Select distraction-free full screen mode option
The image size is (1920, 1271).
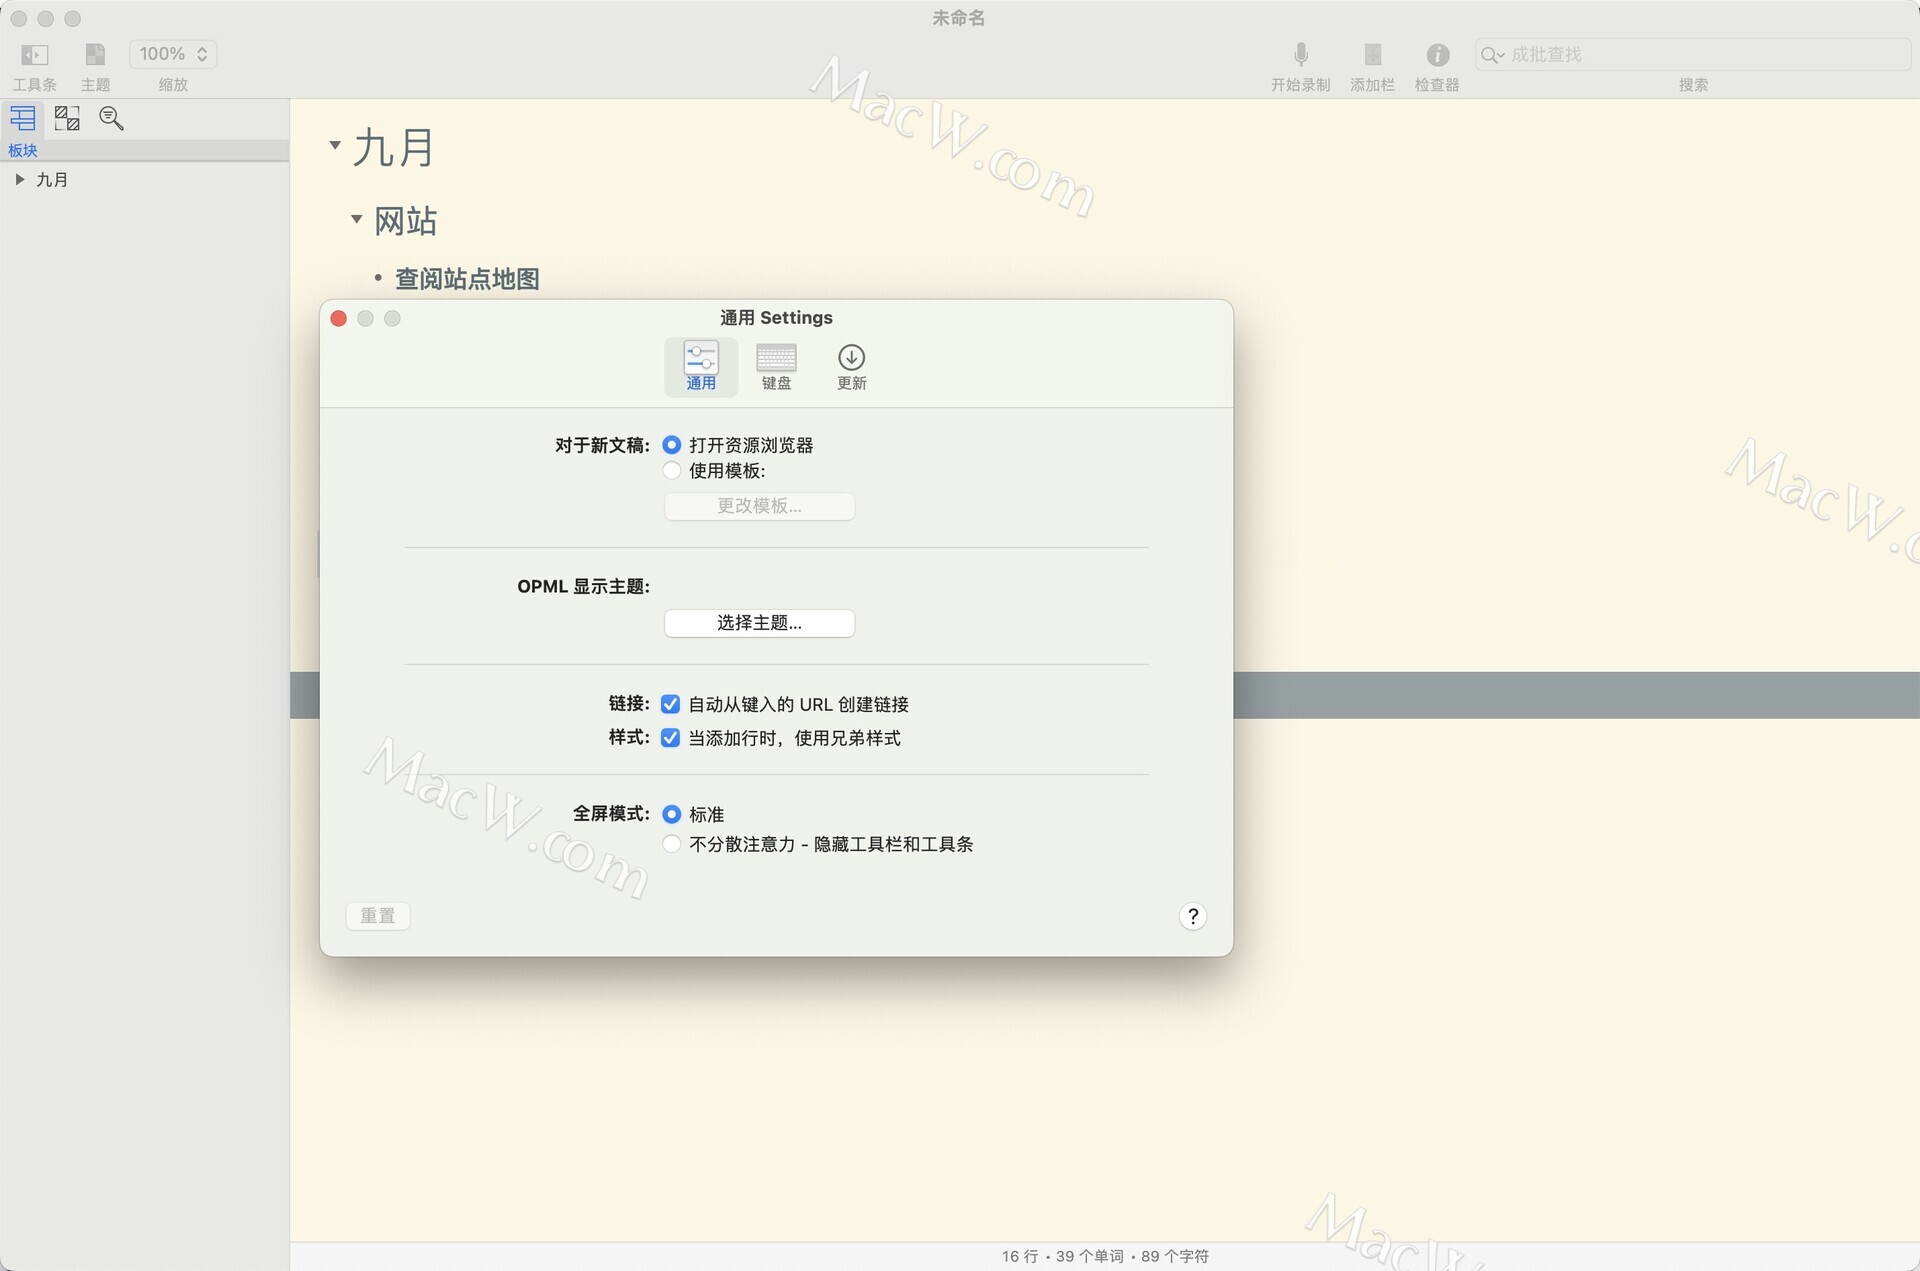[672, 844]
